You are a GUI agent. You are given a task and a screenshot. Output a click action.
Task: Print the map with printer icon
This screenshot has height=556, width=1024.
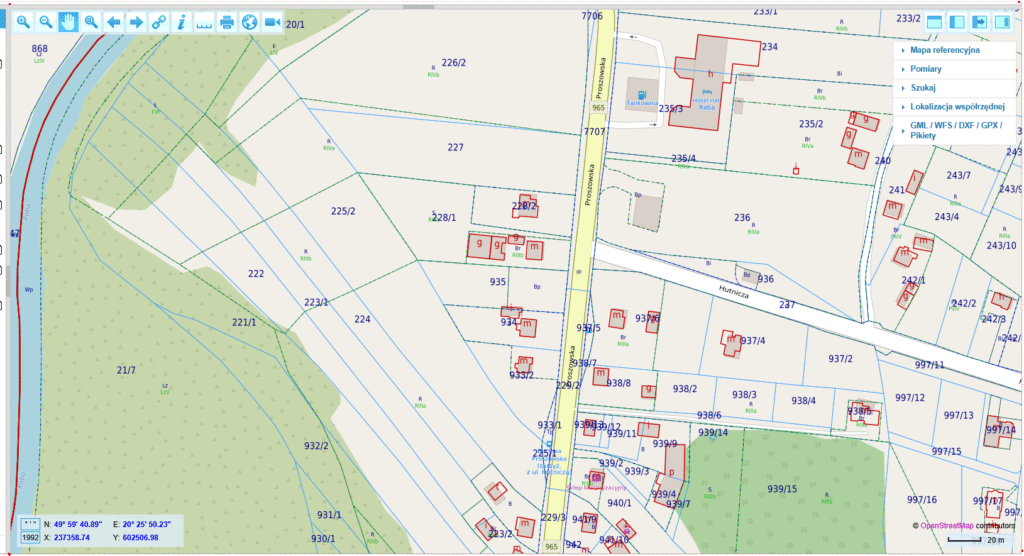(227, 21)
